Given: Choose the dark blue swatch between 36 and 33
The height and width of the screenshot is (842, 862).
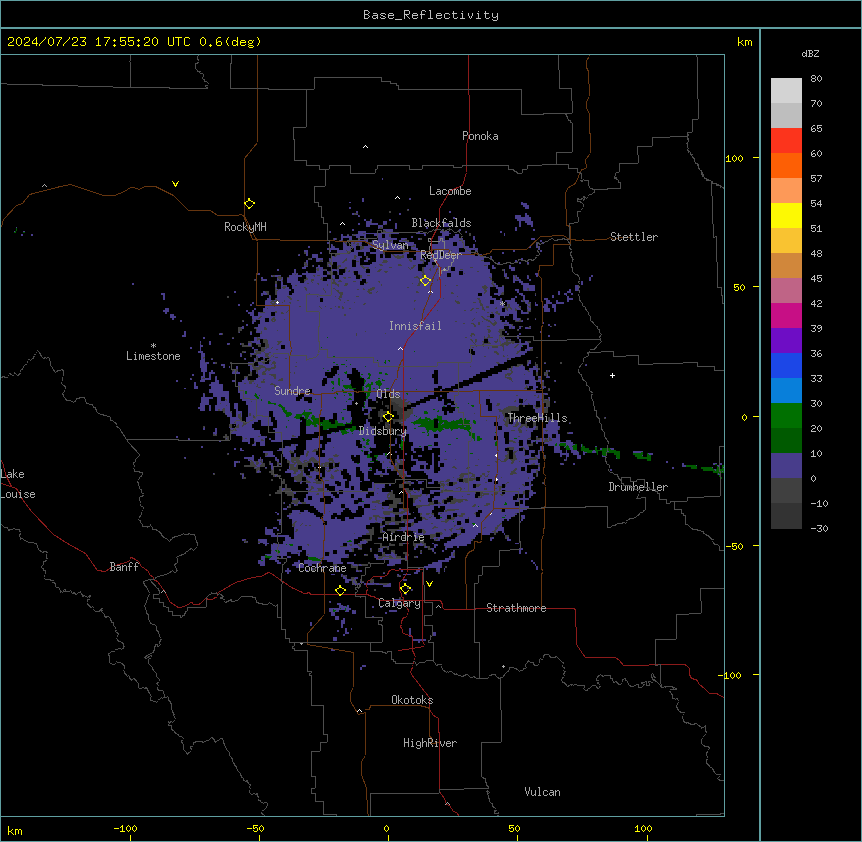Looking at the screenshot, I should (786, 365).
